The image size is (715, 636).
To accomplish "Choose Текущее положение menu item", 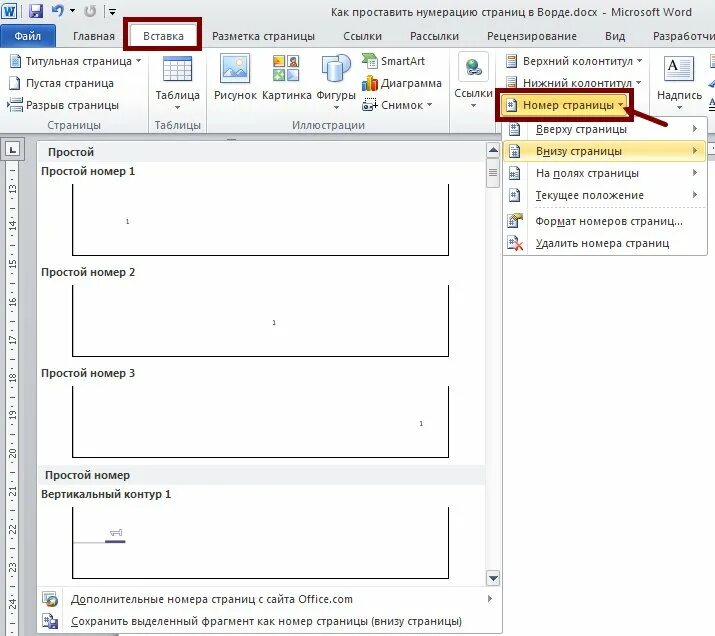I will [605, 195].
